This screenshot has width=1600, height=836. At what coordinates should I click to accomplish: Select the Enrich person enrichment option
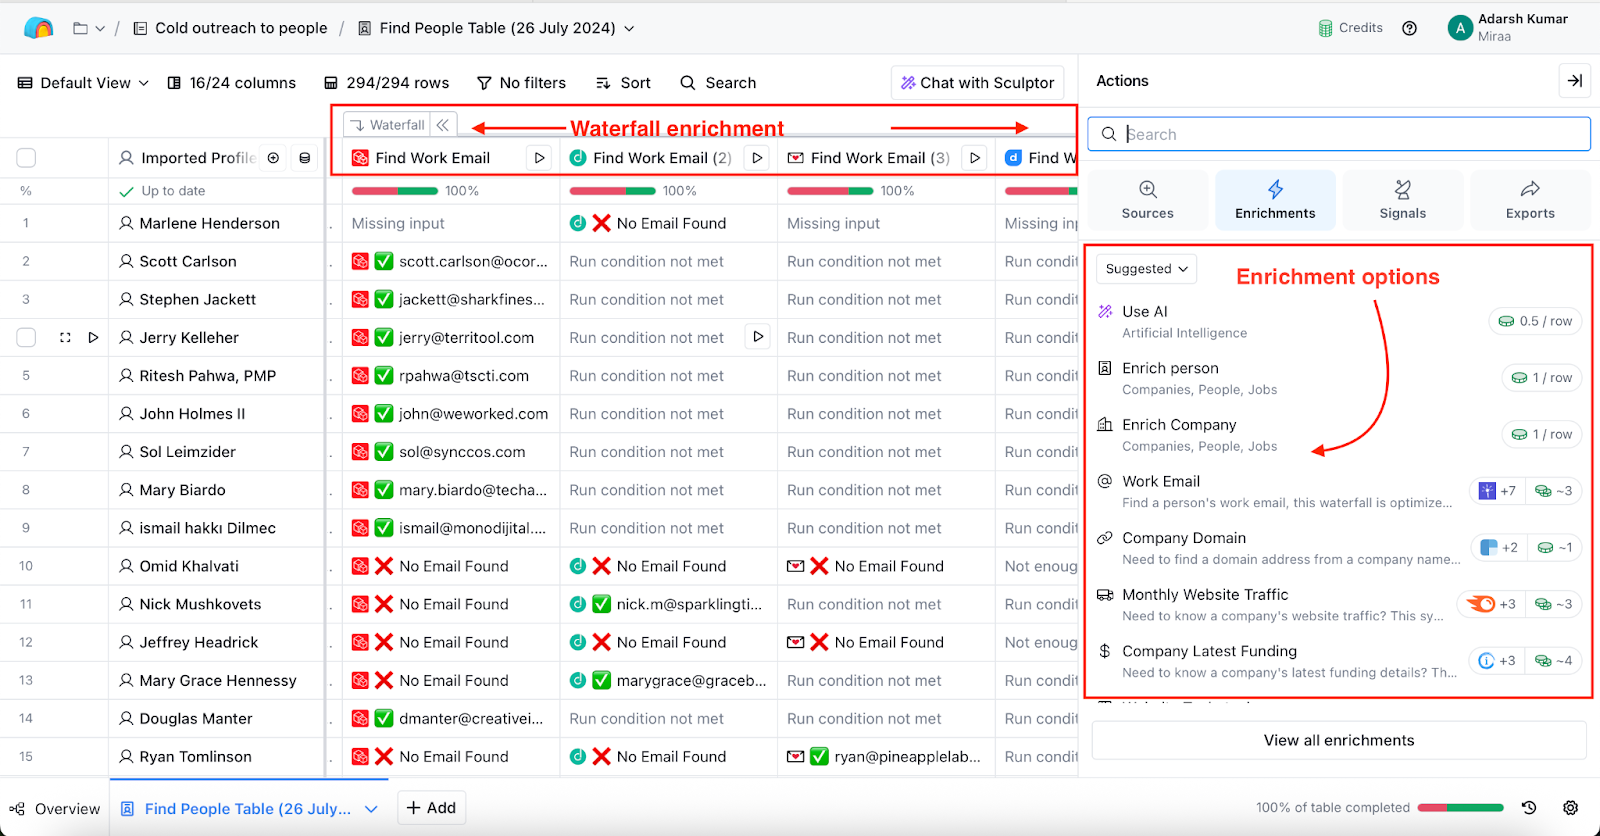pyautogui.click(x=1339, y=378)
